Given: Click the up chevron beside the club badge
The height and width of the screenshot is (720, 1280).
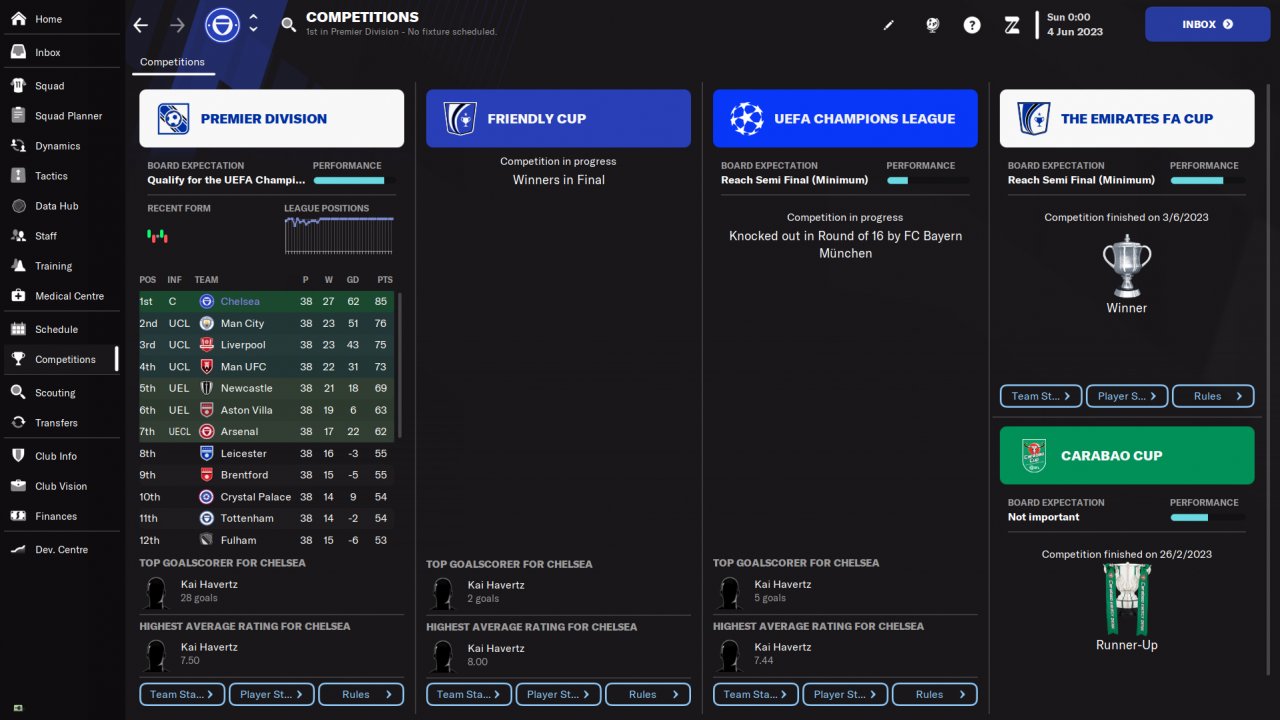Looking at the screenshot, I should (x=253, y=18).
